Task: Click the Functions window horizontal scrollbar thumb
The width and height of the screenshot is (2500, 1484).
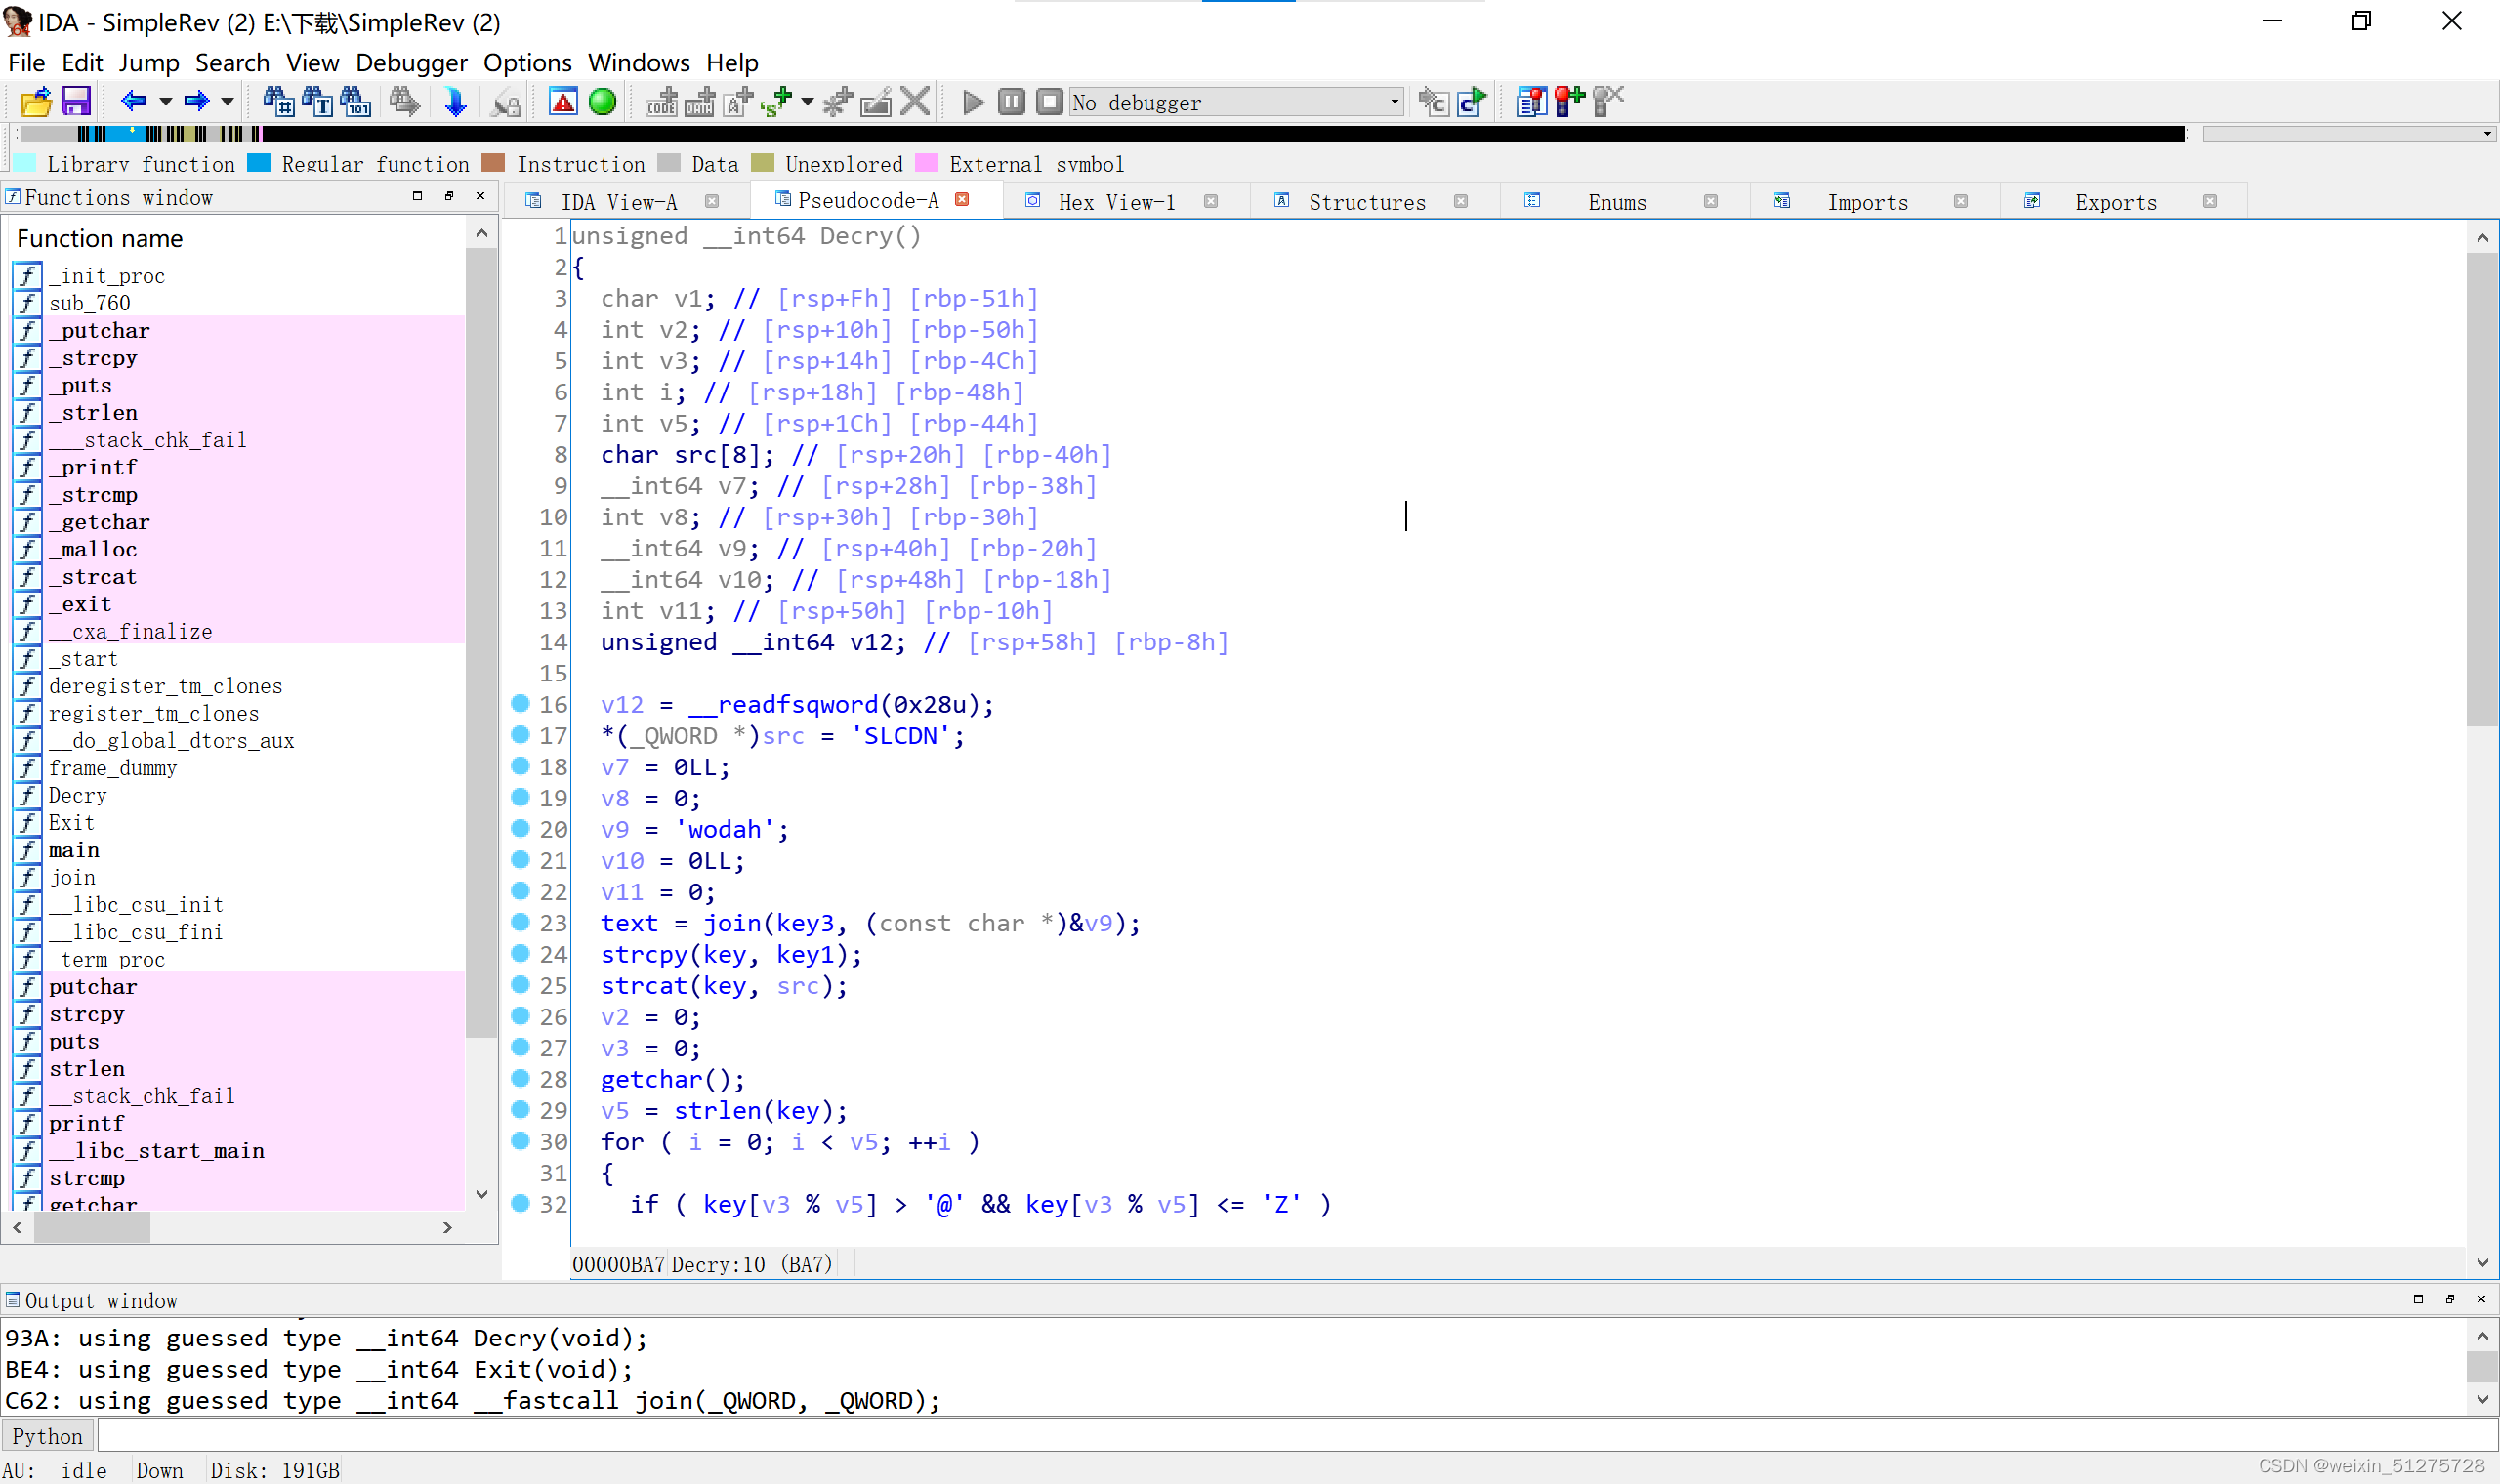Action: click(92, 1227)
